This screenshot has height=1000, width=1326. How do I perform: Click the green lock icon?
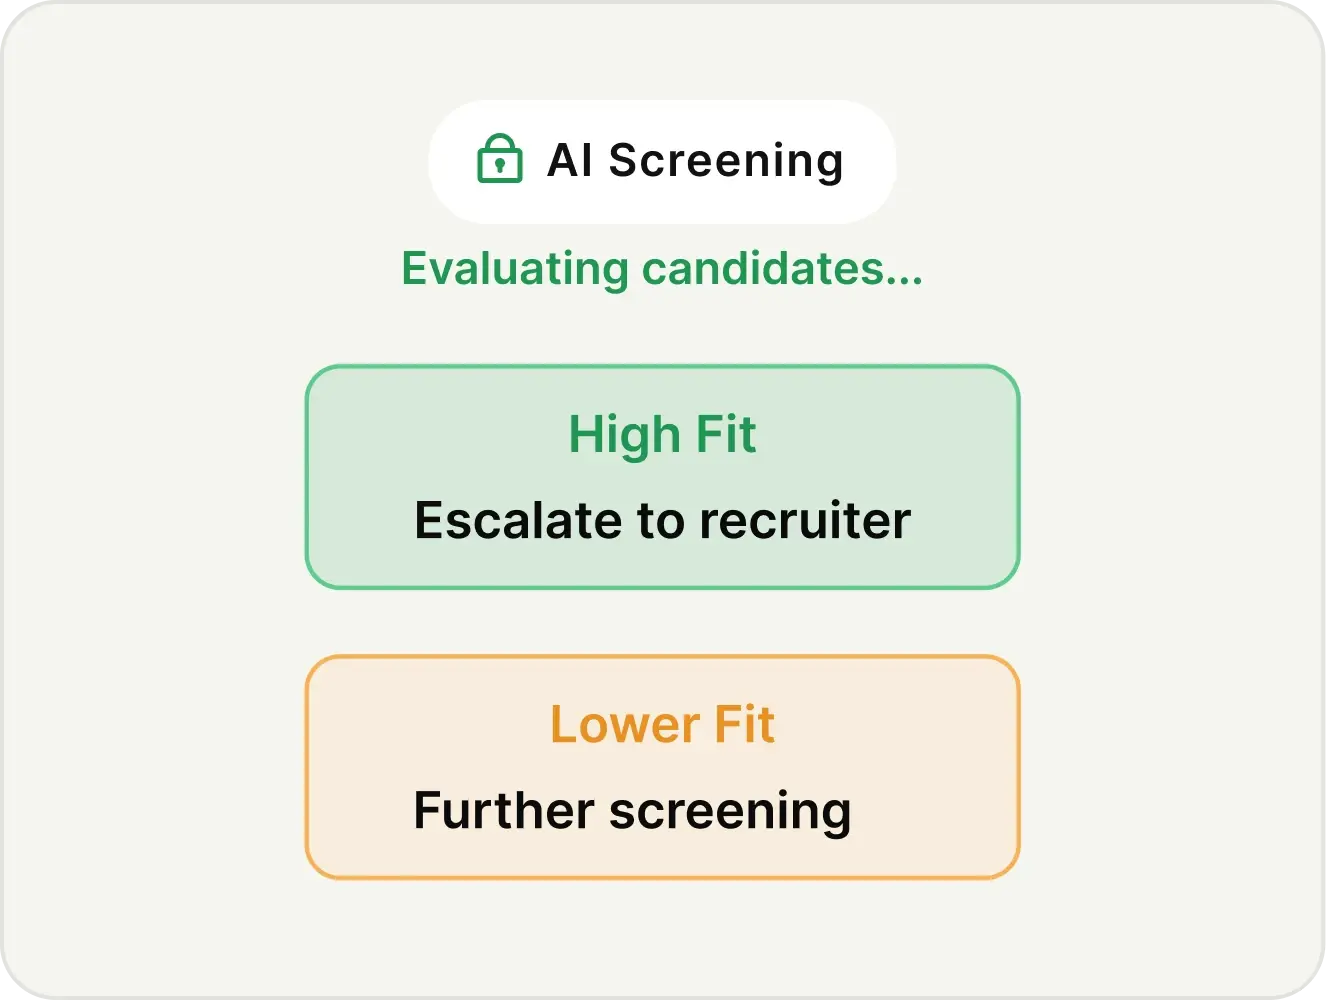point(499,159)
